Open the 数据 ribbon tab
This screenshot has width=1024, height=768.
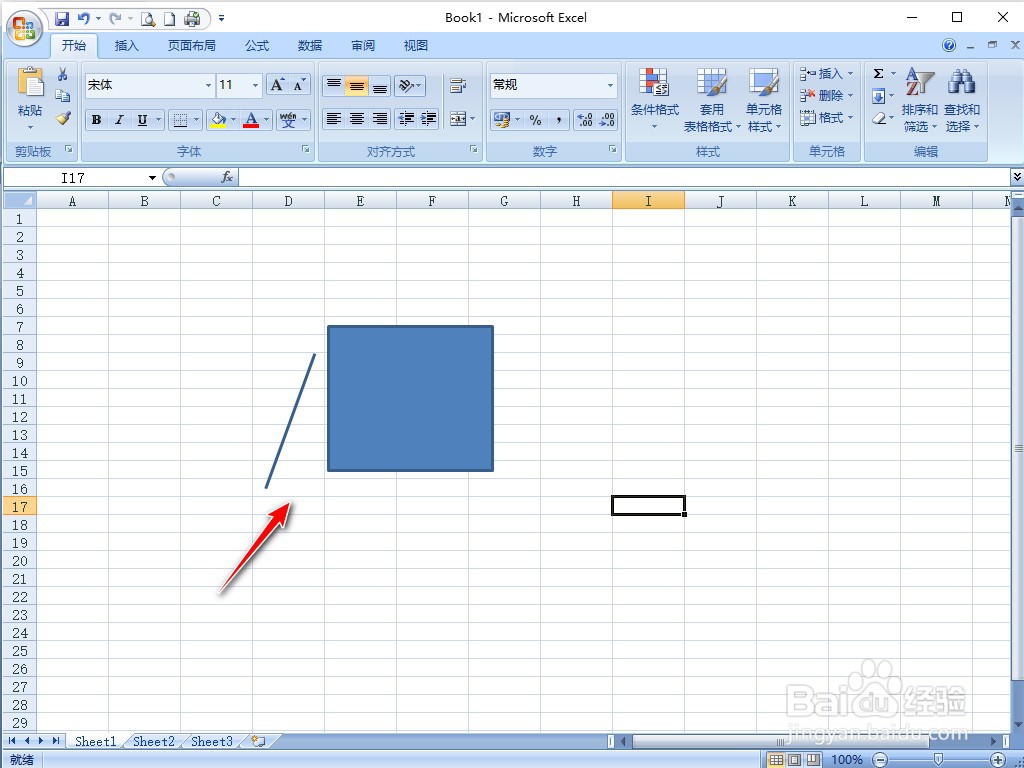click(x=310, y=45)
